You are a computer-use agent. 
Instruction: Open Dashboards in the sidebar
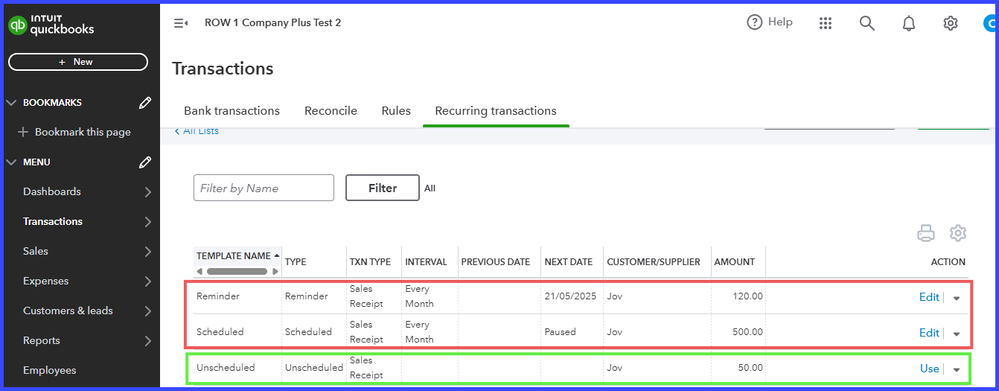tap(52, 192)
